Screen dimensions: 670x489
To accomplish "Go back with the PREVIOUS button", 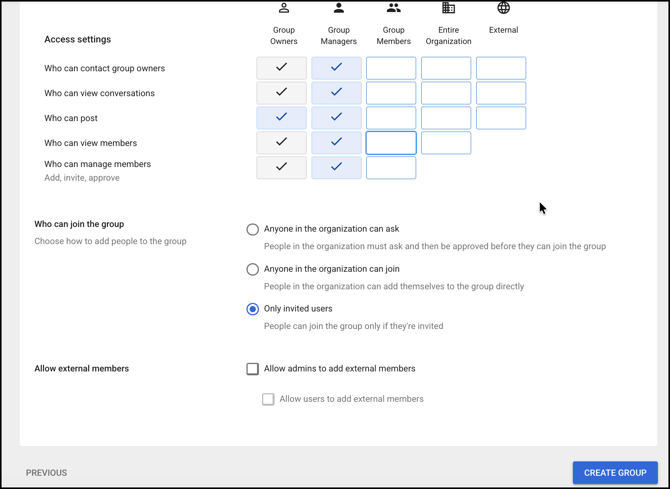I will pyautogui.click(x=46, y=473).
